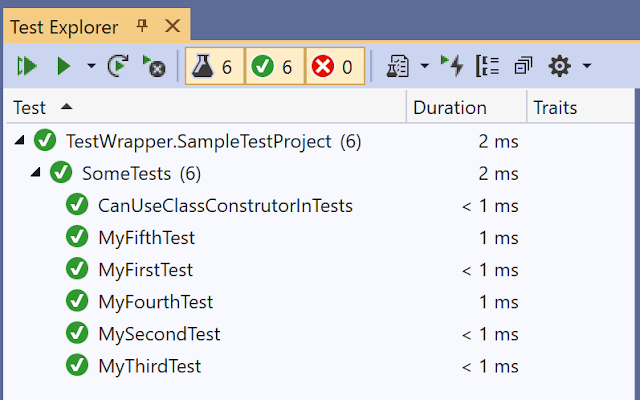Repeat the last test run
The width and height of the screenshot is (640, 400).
(118, 66)
